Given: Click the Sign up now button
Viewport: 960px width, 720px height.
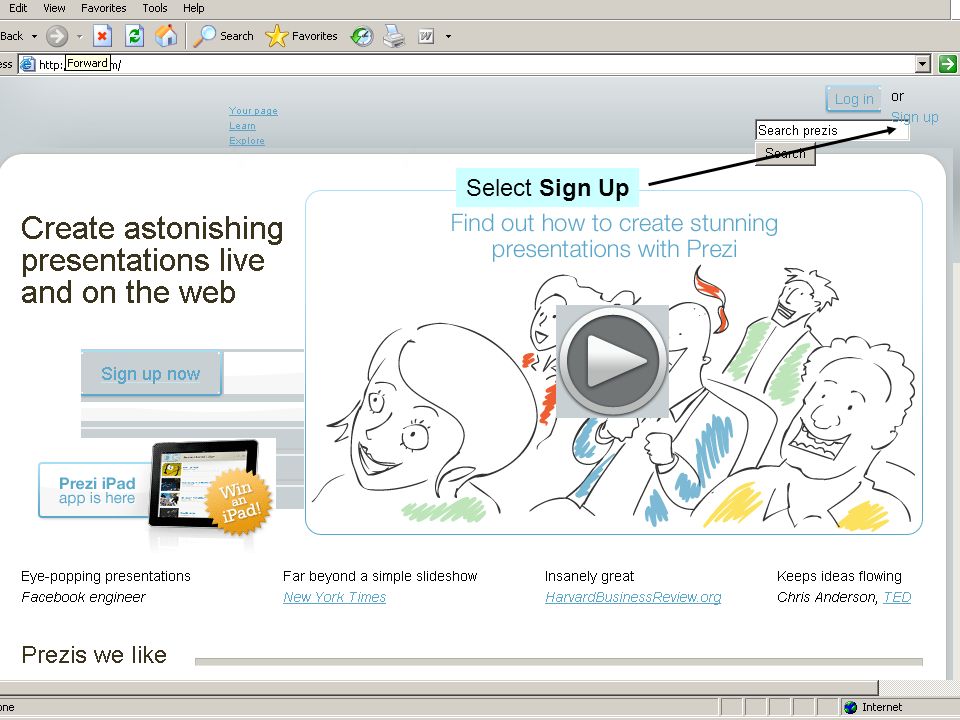Looking at the screenshot, I should [x=151, y=373].
